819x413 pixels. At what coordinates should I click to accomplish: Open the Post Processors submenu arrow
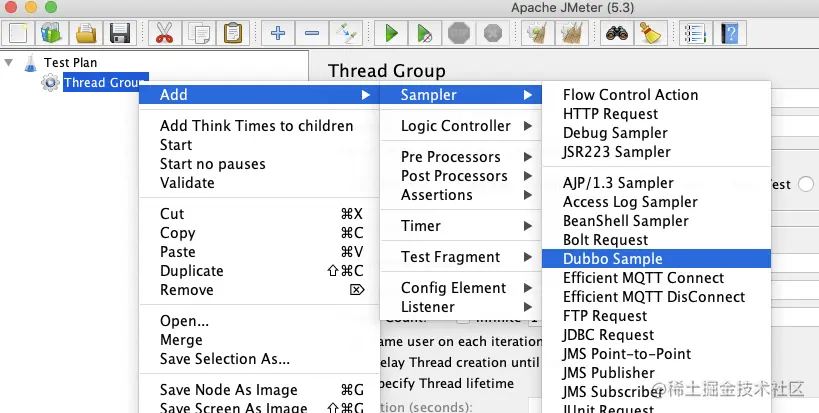(528, 176)
